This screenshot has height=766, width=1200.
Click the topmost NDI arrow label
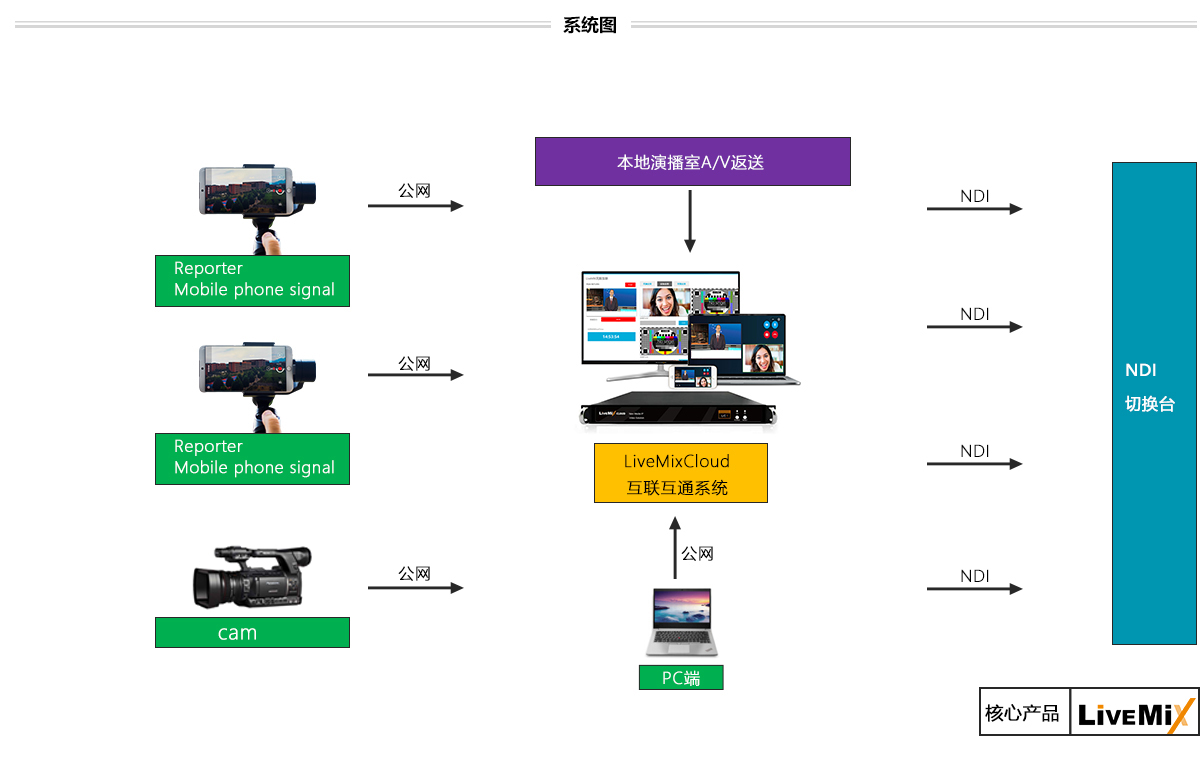(x=975, y=196)
